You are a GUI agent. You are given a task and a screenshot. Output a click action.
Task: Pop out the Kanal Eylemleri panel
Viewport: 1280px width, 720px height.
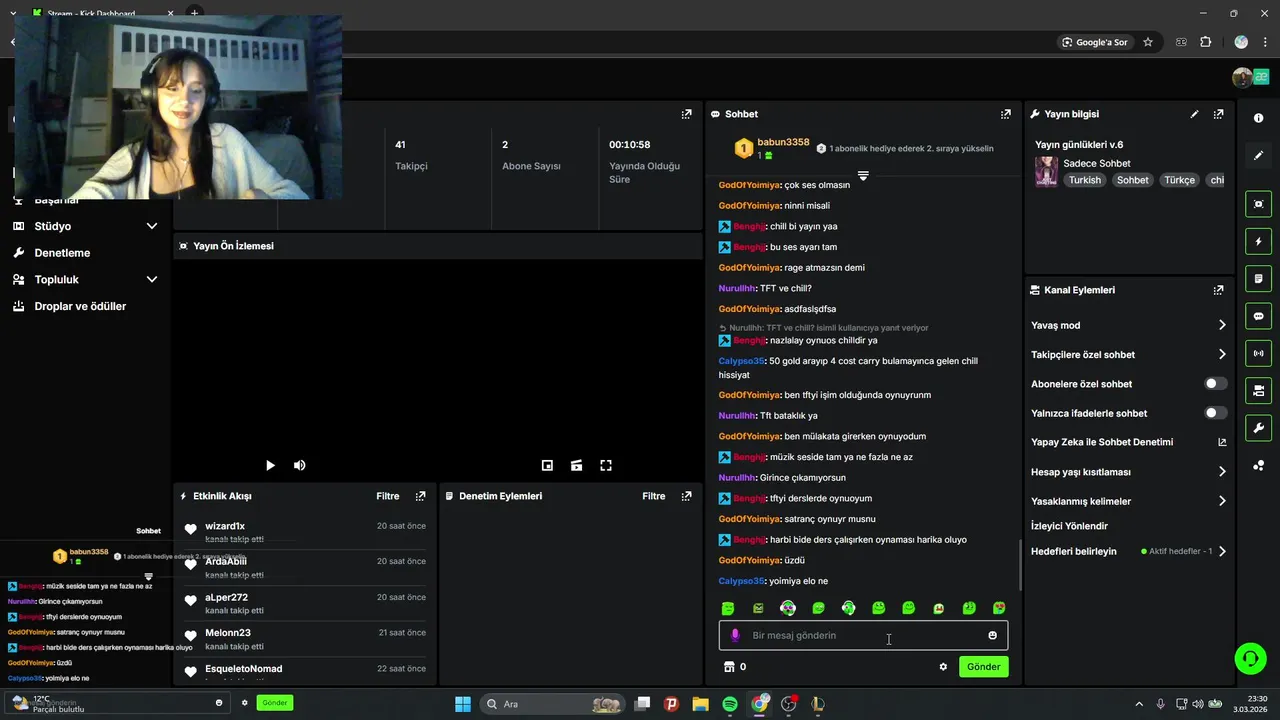click(1218, 290)
